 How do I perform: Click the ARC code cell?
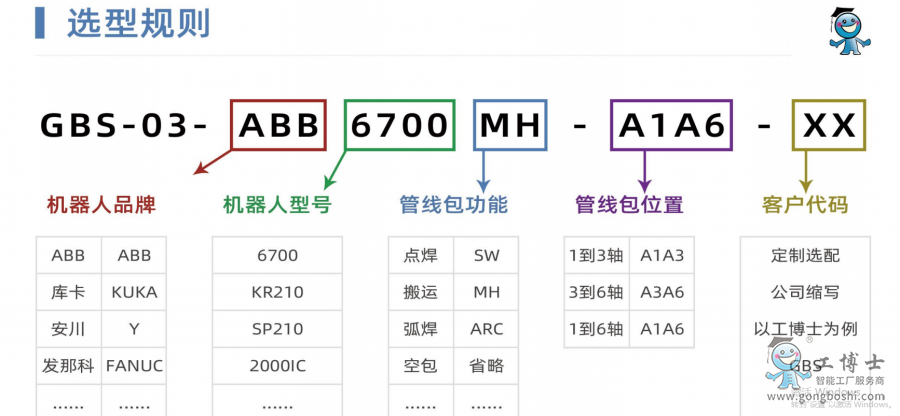click(x=487, y=329)
